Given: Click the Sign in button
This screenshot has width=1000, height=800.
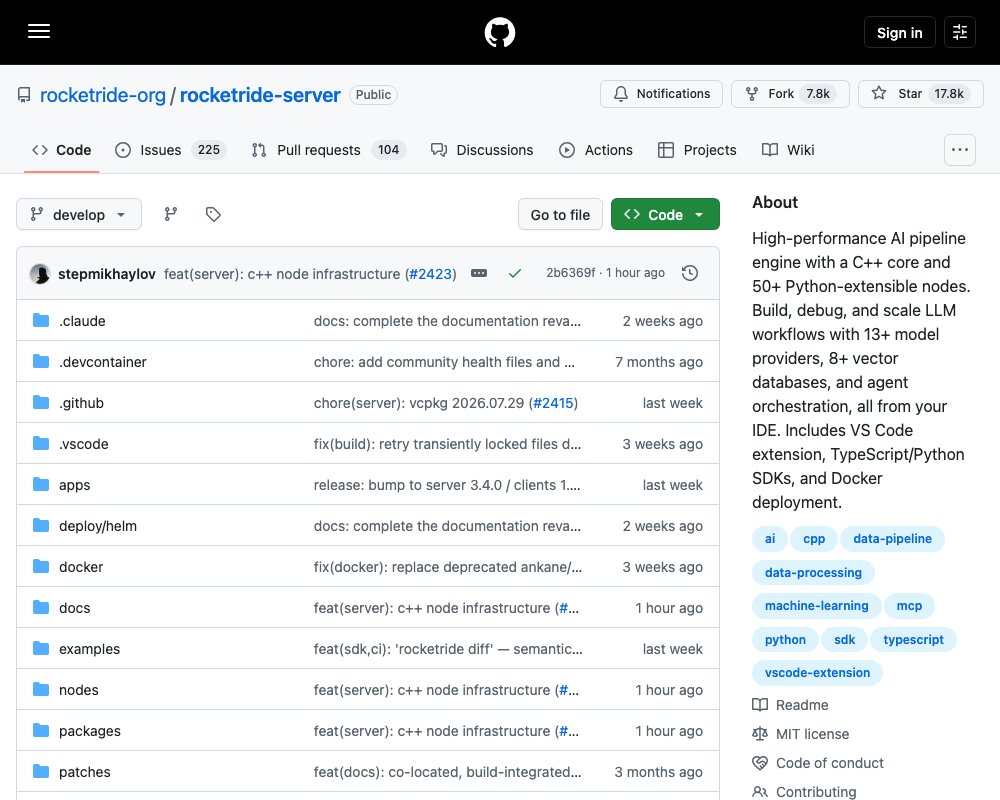Looking at the screenshot, I should 899,32.
